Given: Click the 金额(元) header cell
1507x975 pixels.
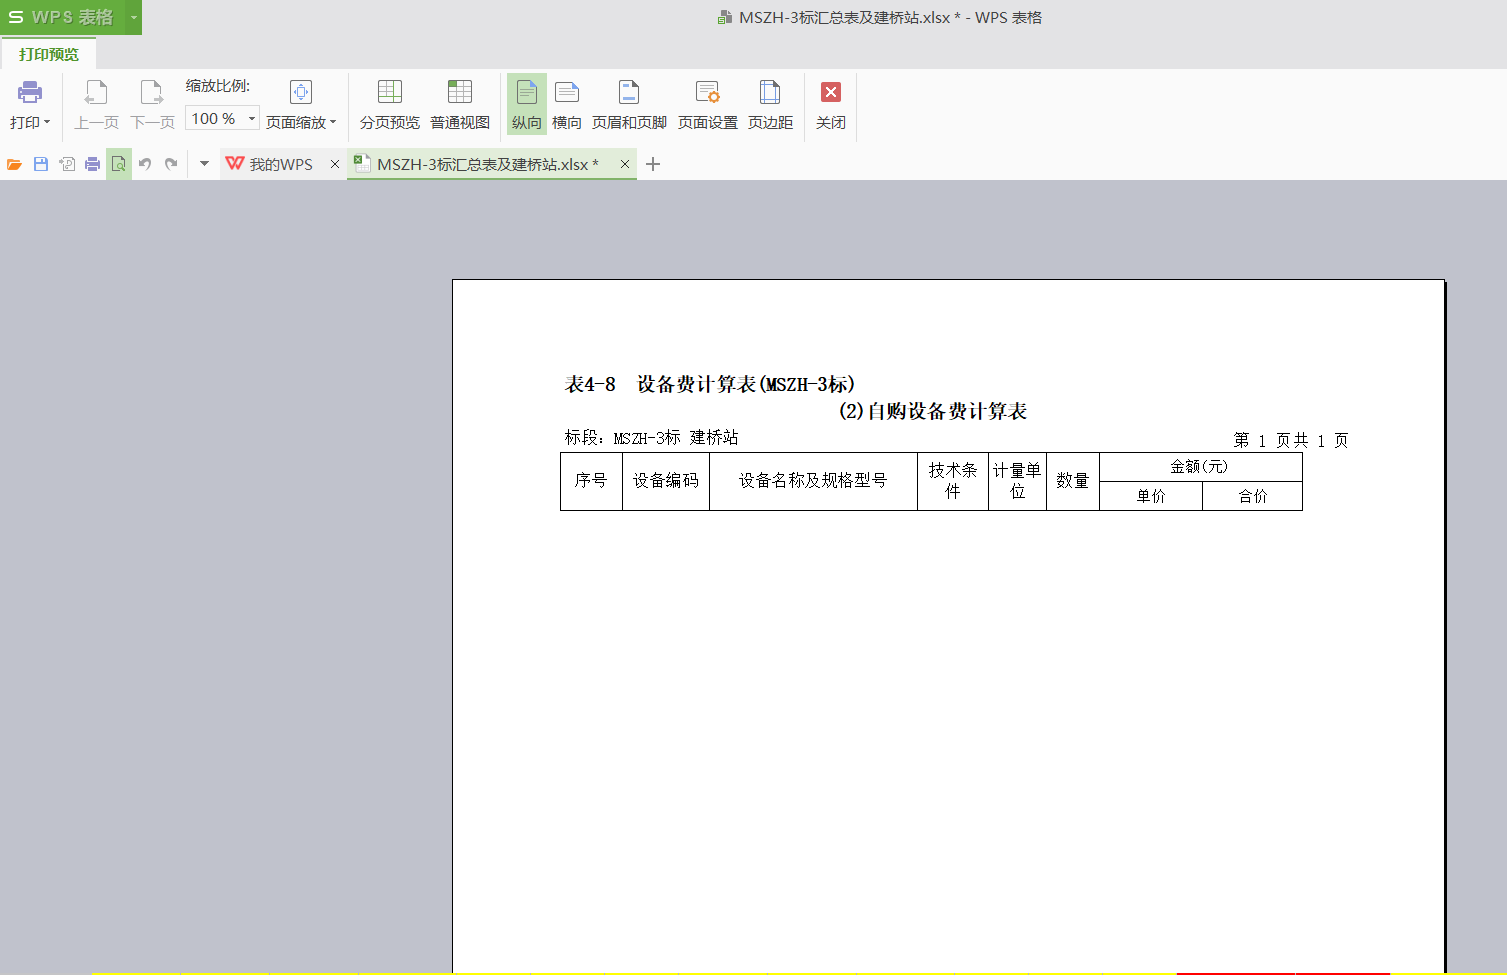Looking at the screenshot, I should click(x=1200, y=467).
